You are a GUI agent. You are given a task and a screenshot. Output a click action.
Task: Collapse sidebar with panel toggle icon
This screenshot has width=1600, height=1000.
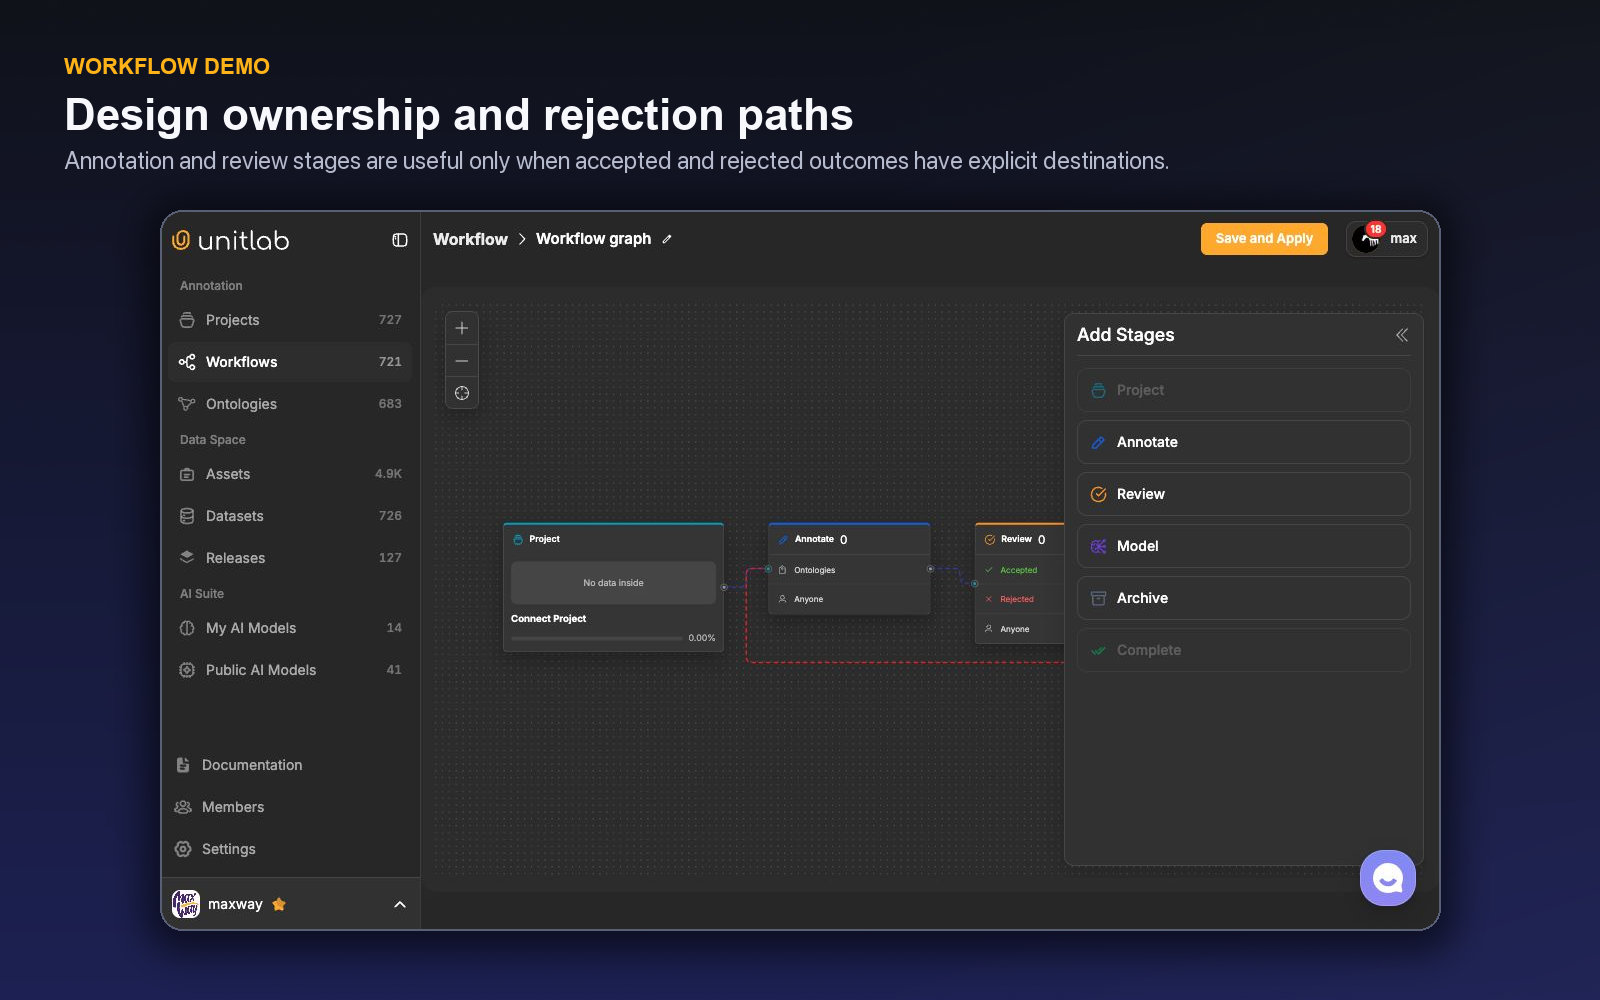[x=400, y=240]
